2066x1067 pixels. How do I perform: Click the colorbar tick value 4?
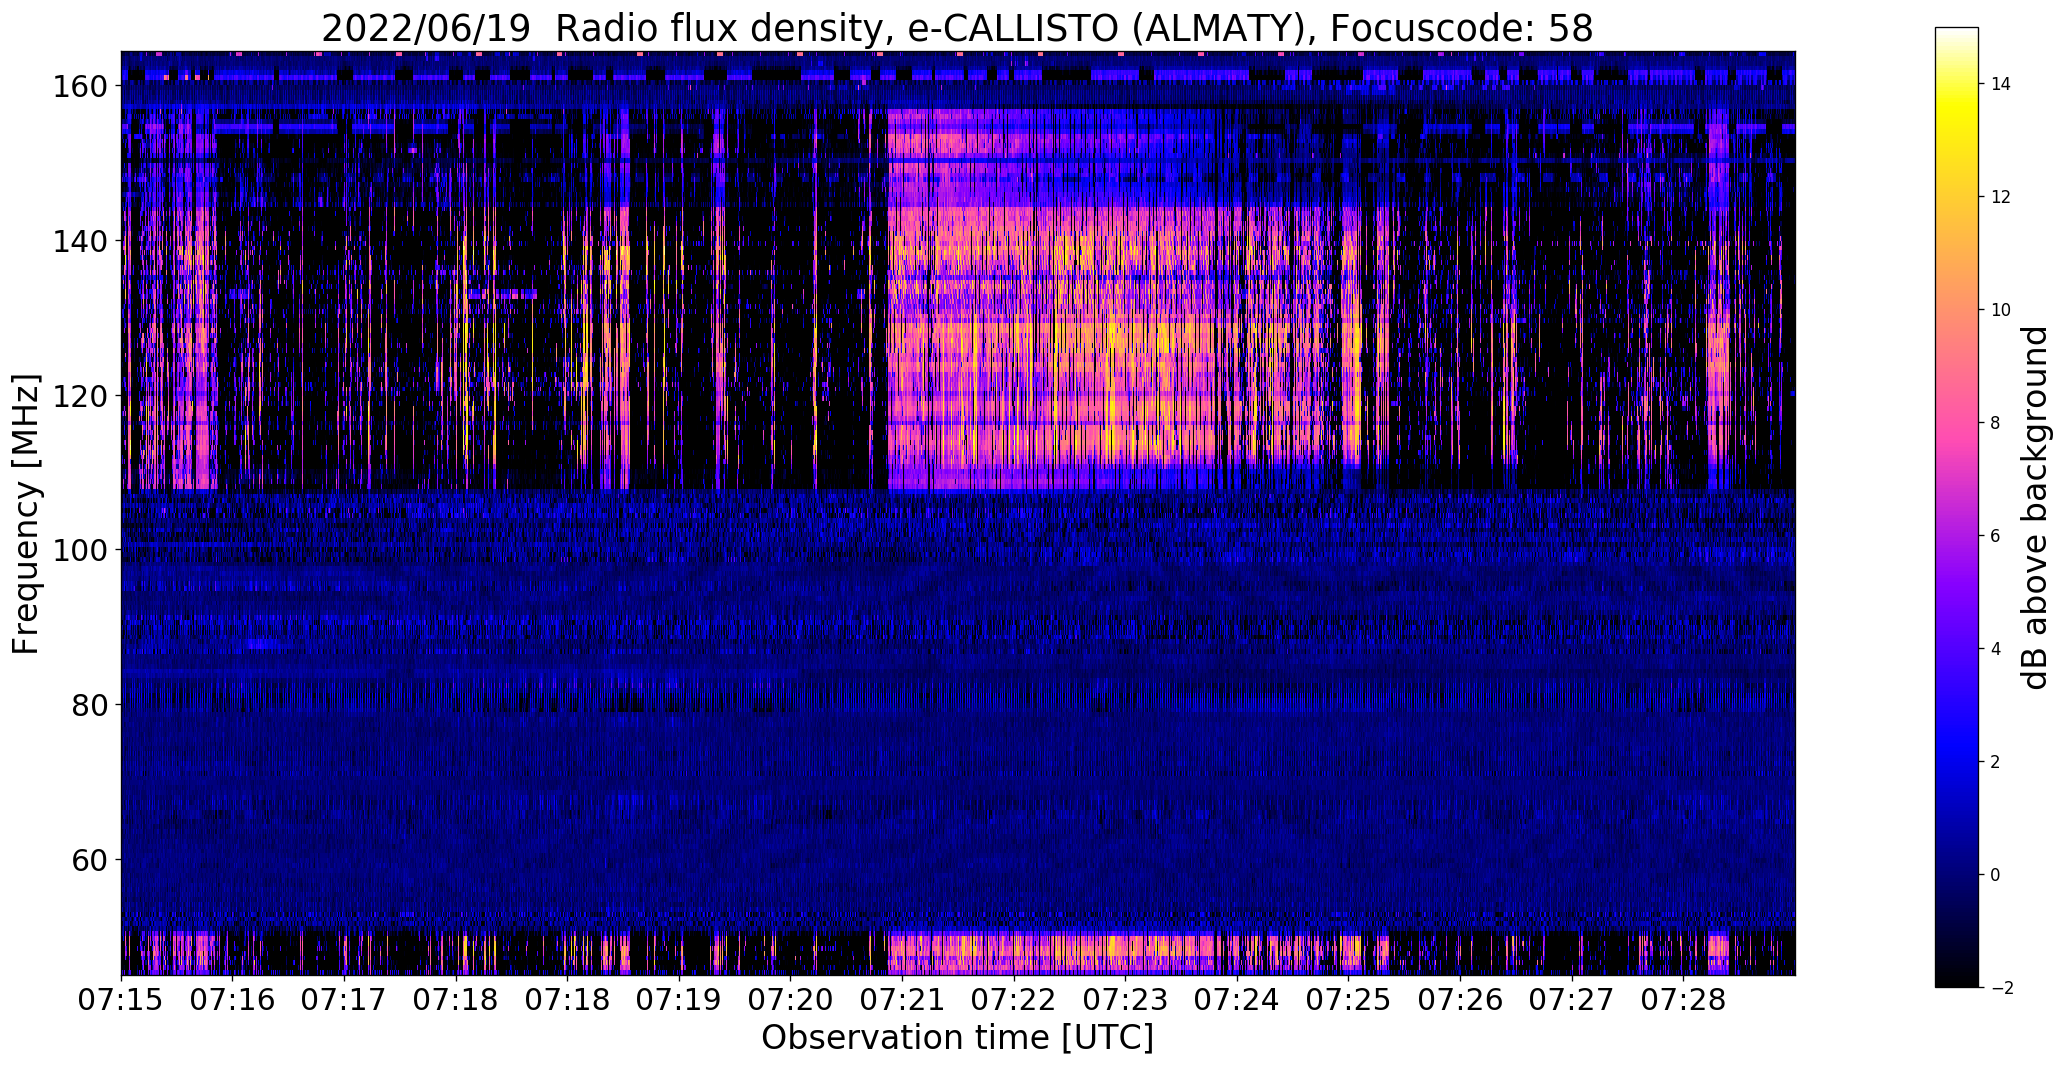[x=1996, y=649]
